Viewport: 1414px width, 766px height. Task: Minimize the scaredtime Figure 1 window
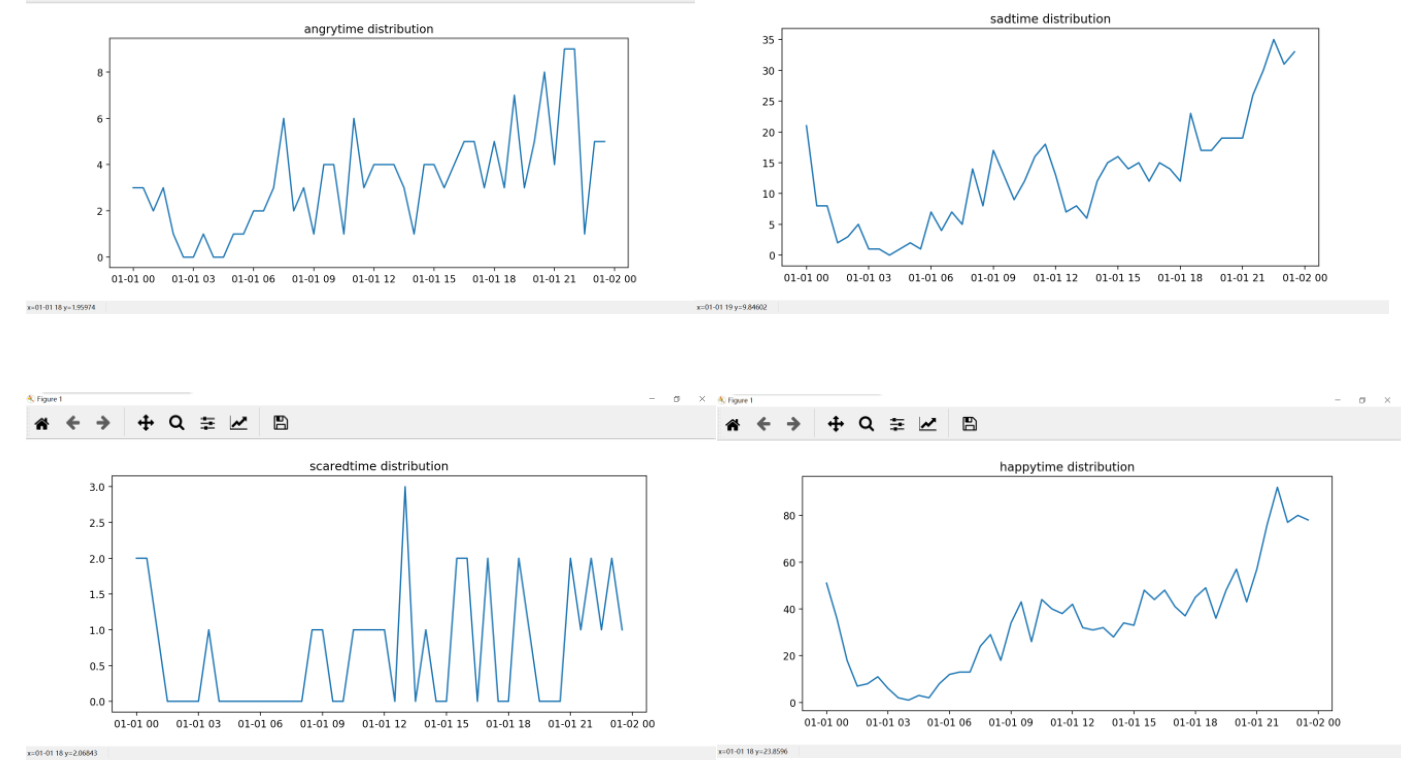coord(652,399)
